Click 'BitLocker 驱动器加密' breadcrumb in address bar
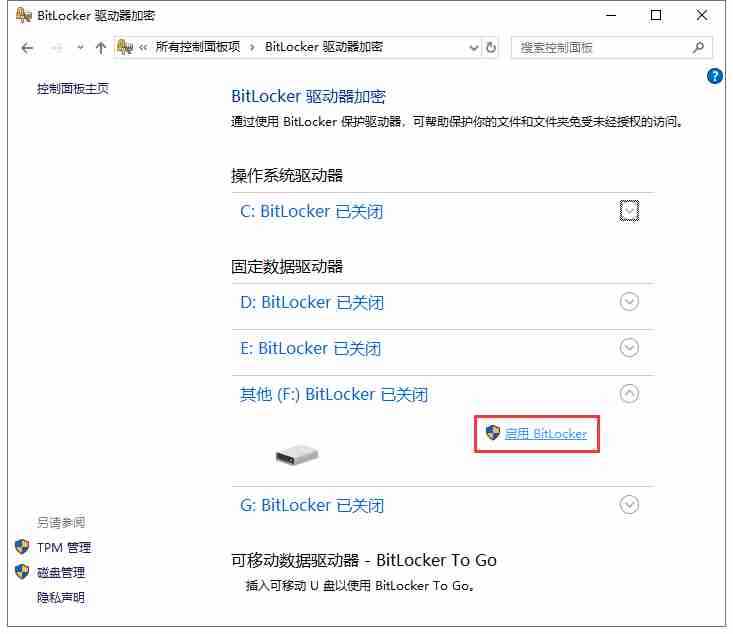The height and width of the screenshot is (634, 733). click(323, 47)
